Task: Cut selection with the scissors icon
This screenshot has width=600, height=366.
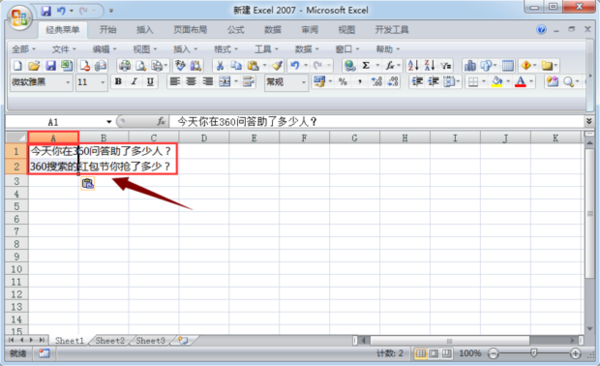Action: (220, 65)
